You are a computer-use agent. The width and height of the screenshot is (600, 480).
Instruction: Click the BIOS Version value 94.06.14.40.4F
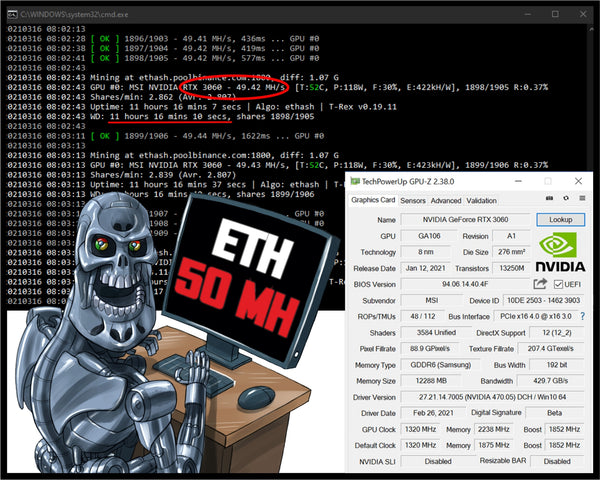465,284
